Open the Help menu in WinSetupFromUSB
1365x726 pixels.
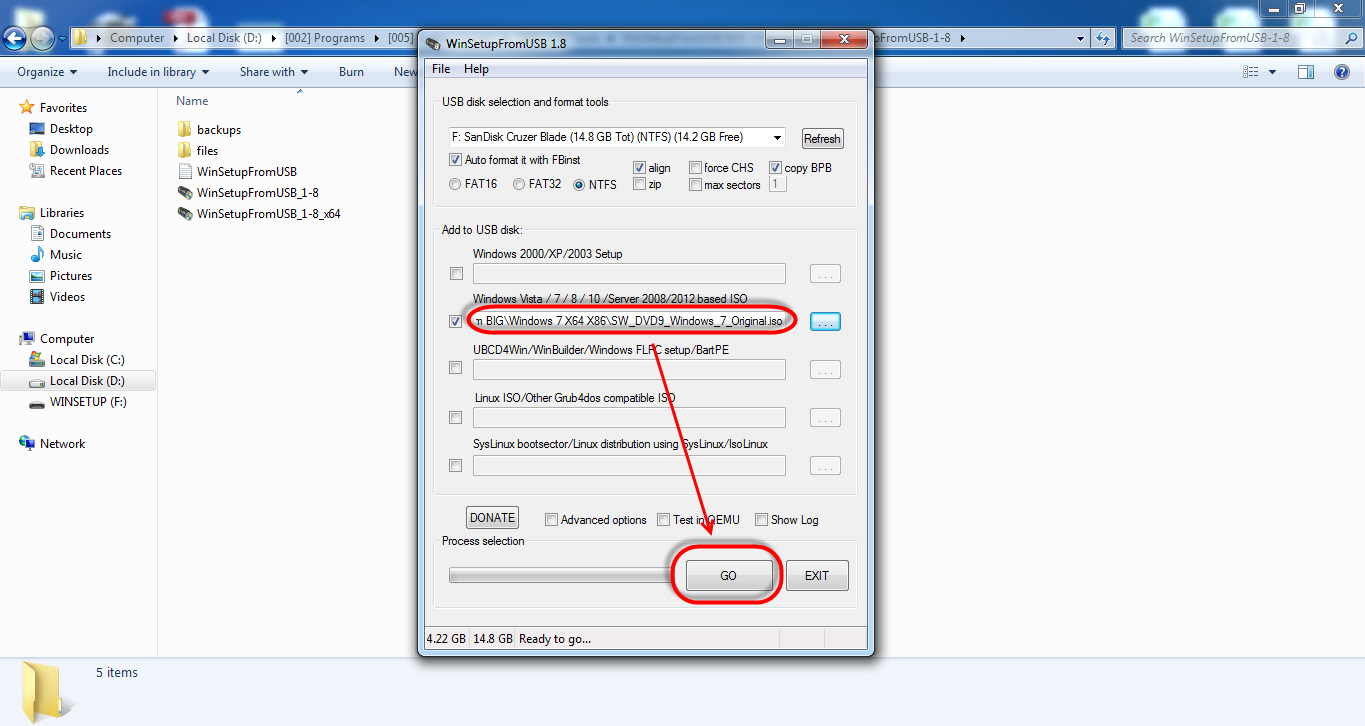(477, 68)
